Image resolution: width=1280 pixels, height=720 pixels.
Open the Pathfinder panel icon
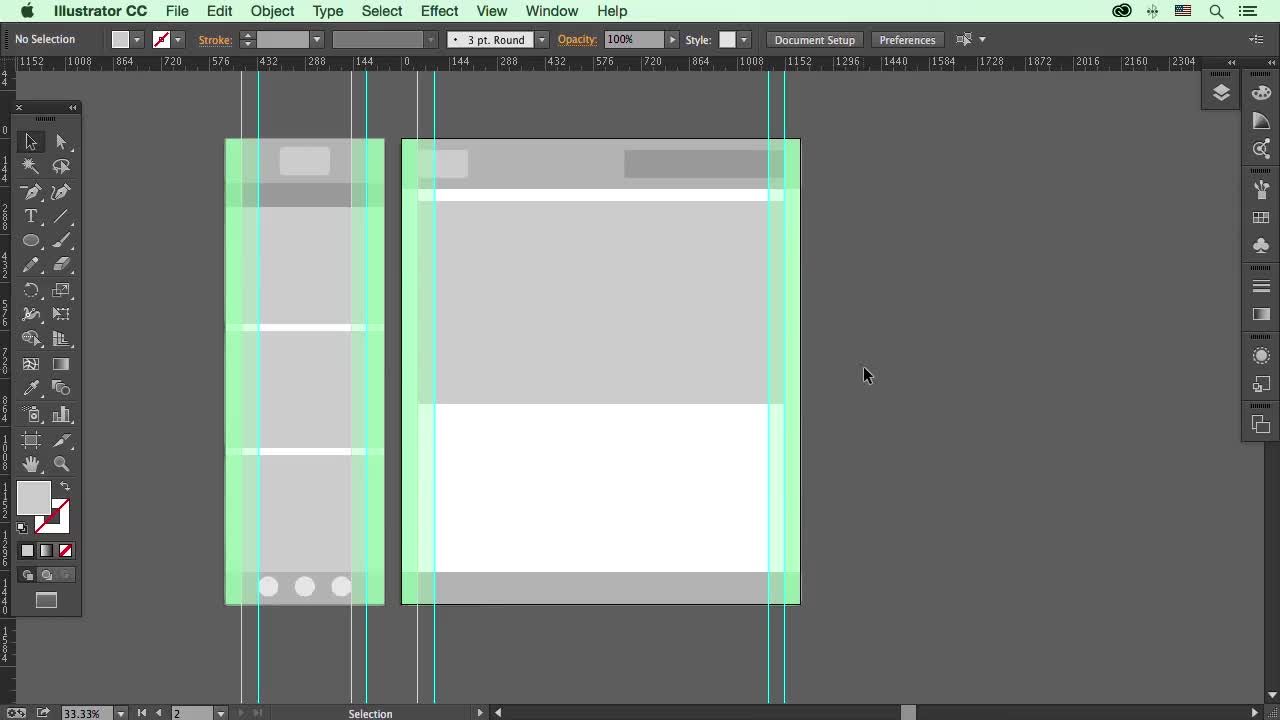point(1261,425)
